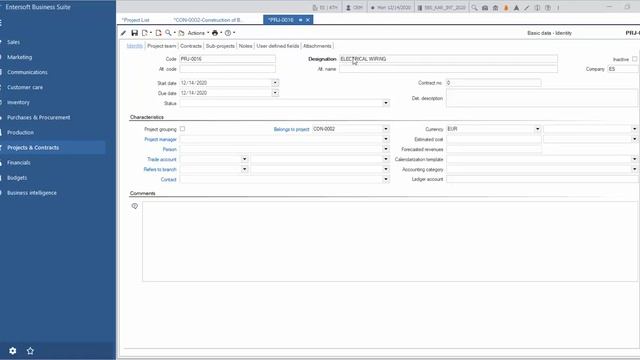
Task: Save the project with the floppy disk icon
Action: tap(134, 33)
